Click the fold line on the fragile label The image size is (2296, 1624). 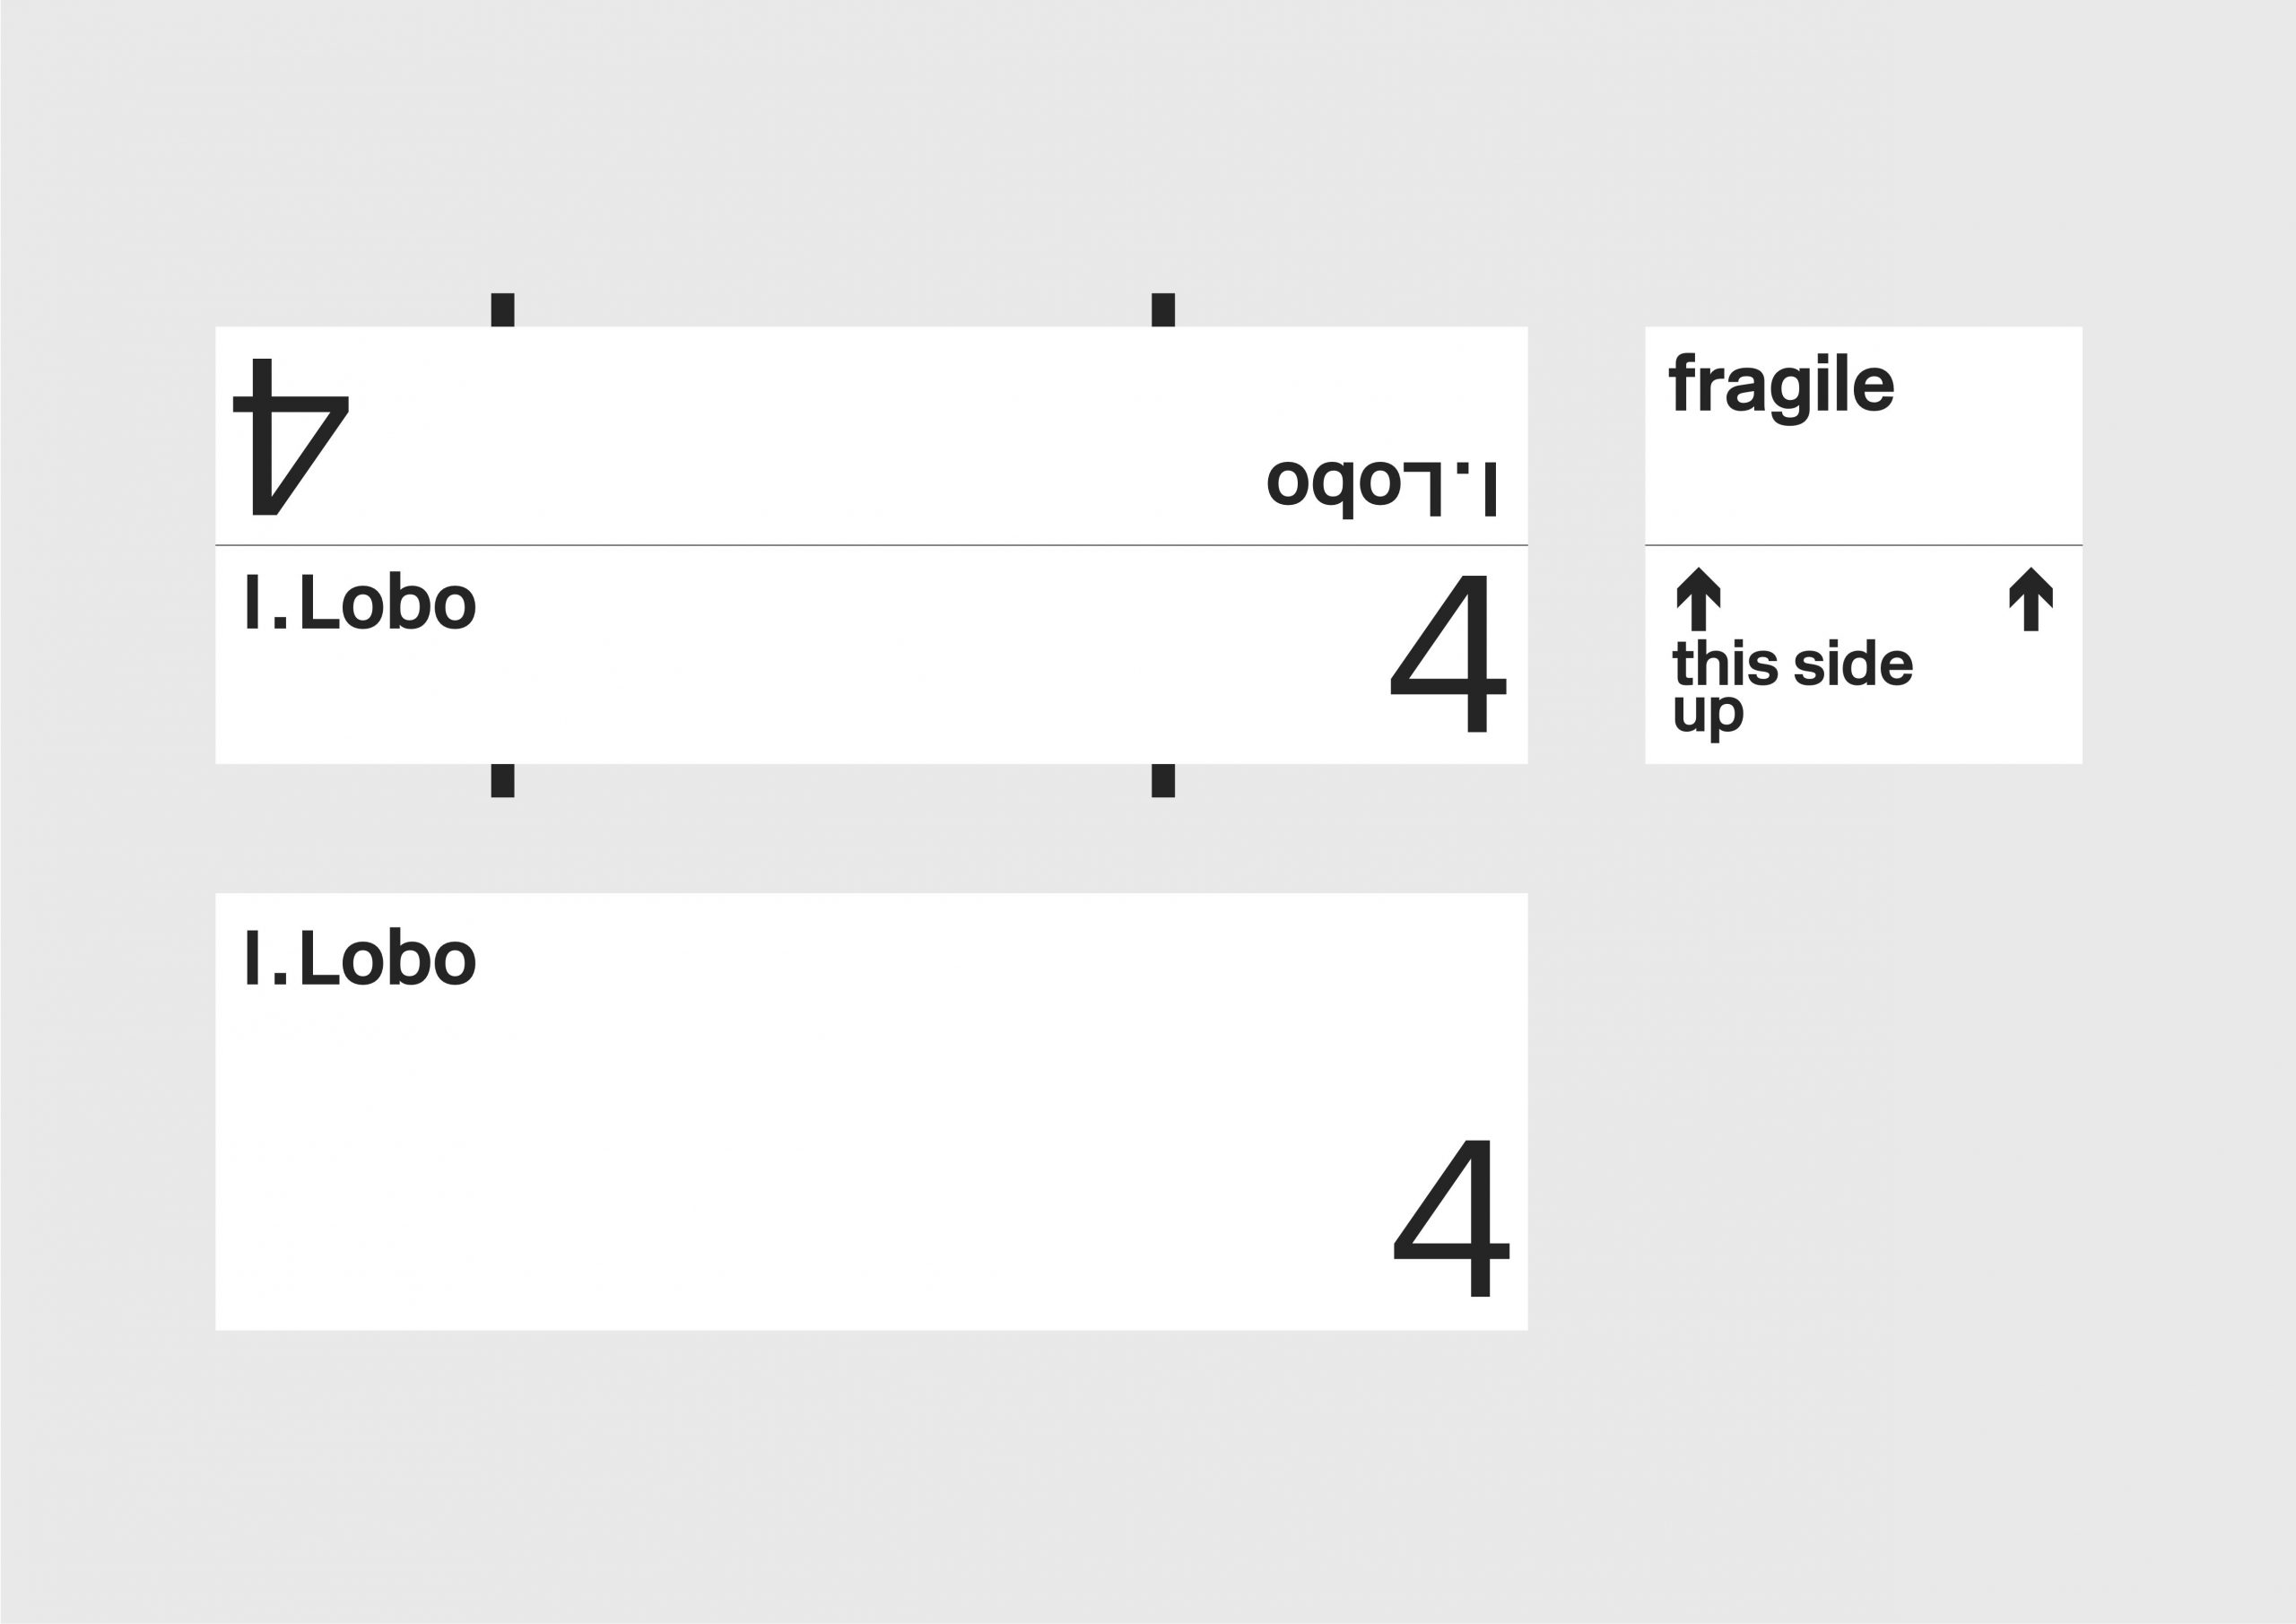point(1864,545)
